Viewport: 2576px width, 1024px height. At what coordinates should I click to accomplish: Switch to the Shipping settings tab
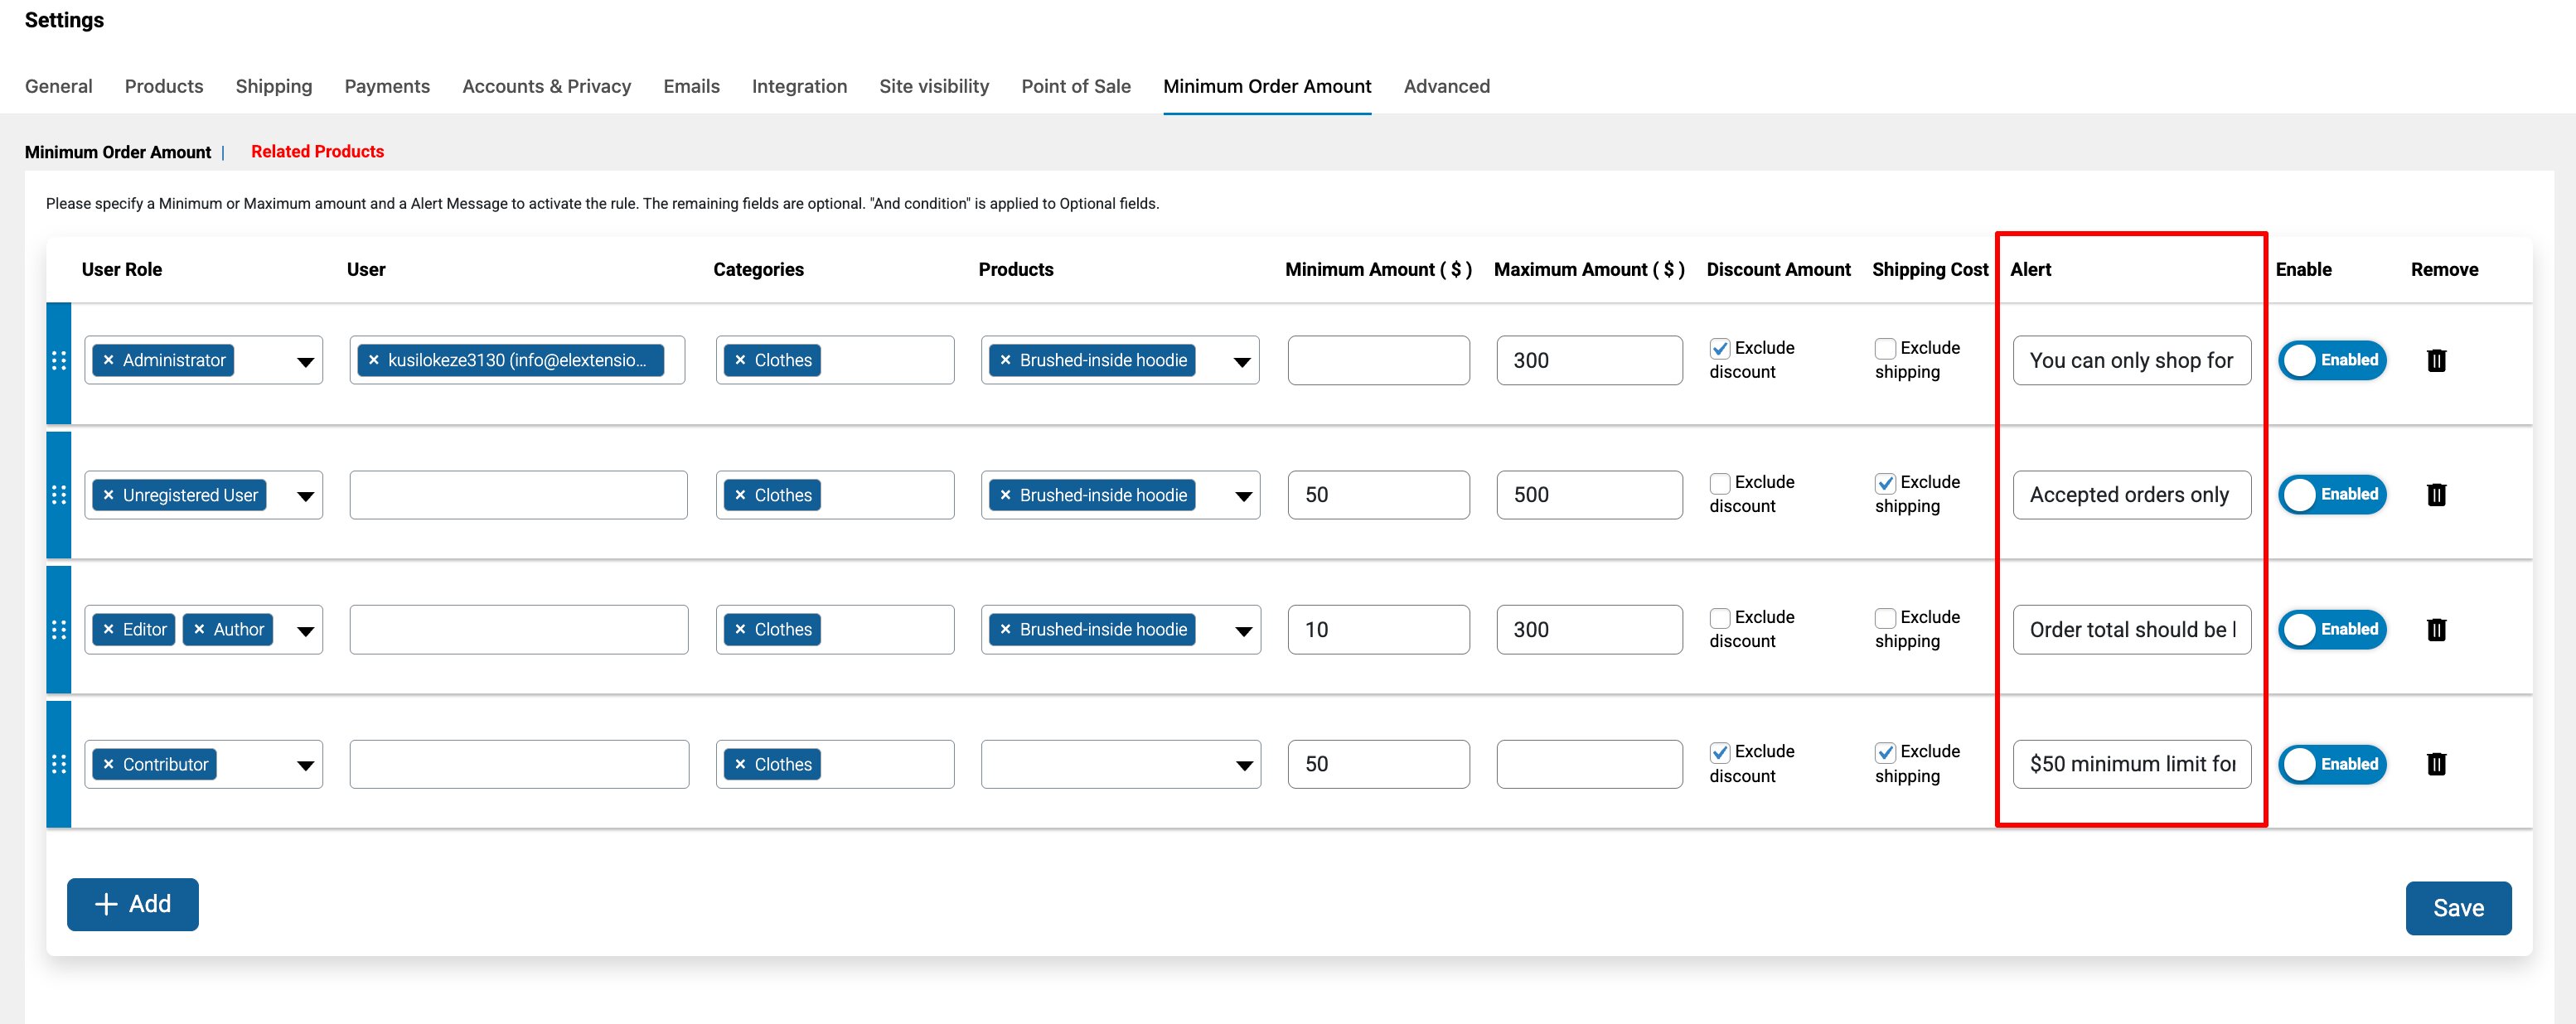(x=274, y=86)
